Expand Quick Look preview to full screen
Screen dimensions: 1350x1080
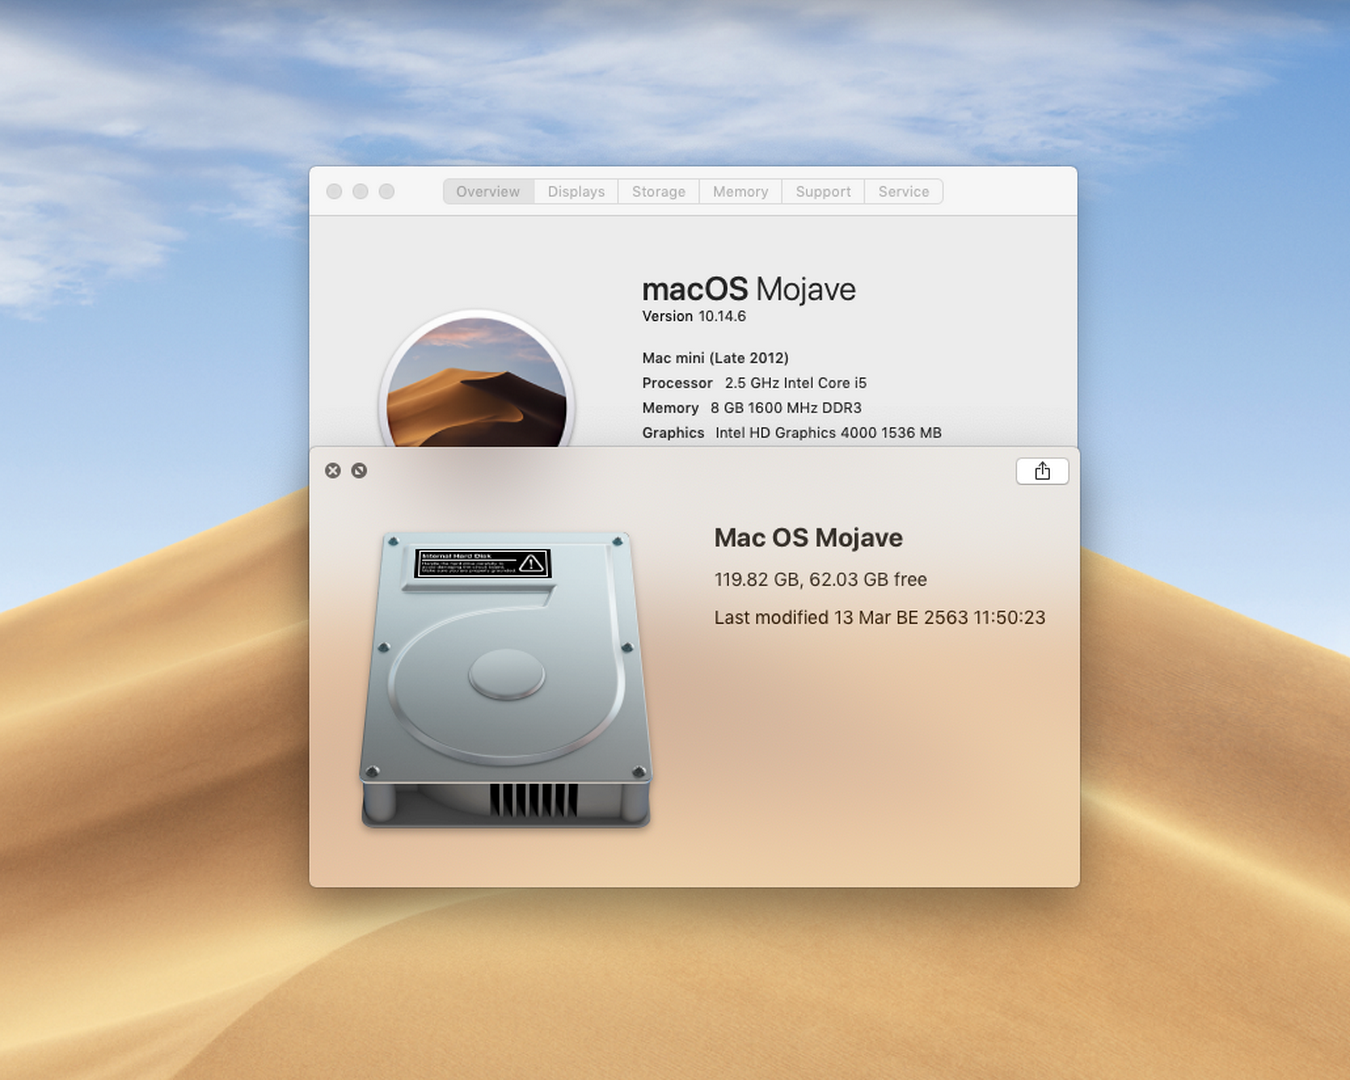point(359,471)
